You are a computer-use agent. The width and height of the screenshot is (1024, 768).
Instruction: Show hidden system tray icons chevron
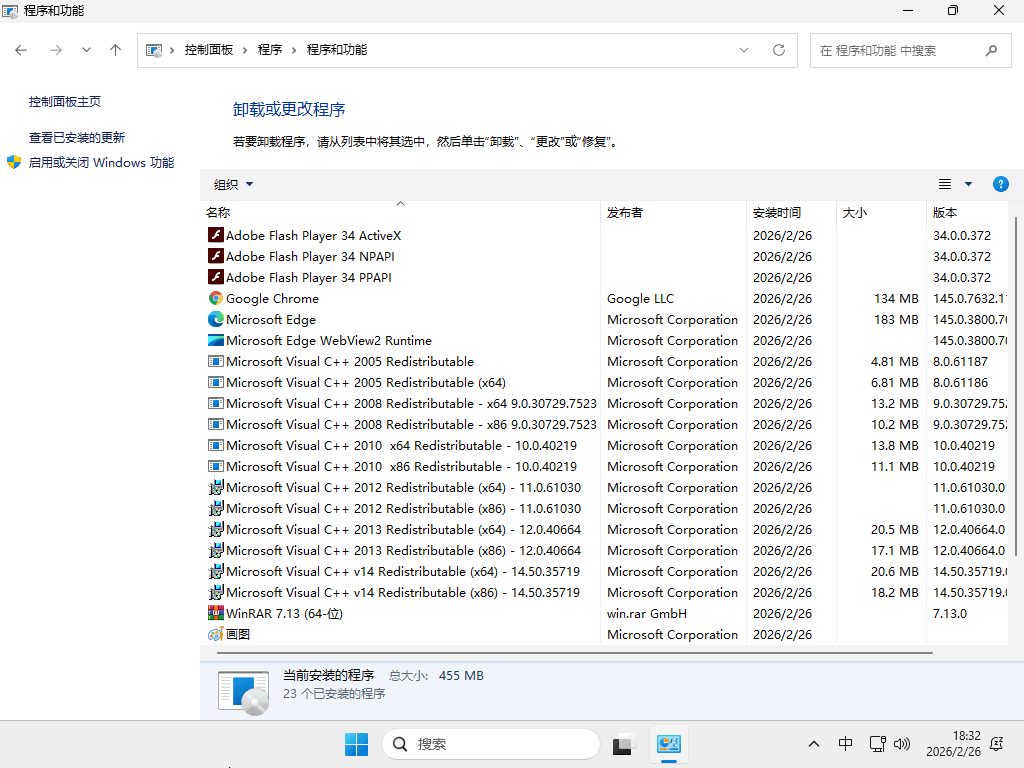pyautogui.click(x=814, y=744)
